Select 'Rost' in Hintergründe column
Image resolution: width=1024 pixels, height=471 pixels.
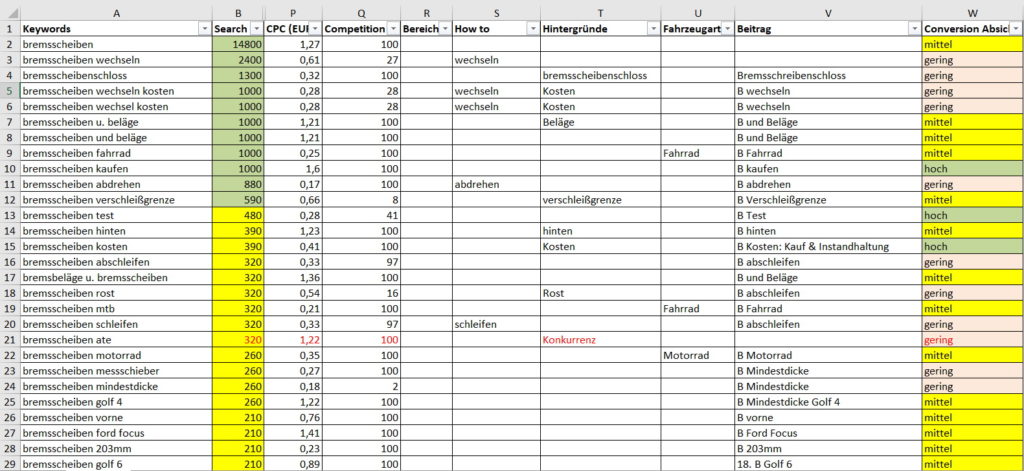tap(600, 293)
